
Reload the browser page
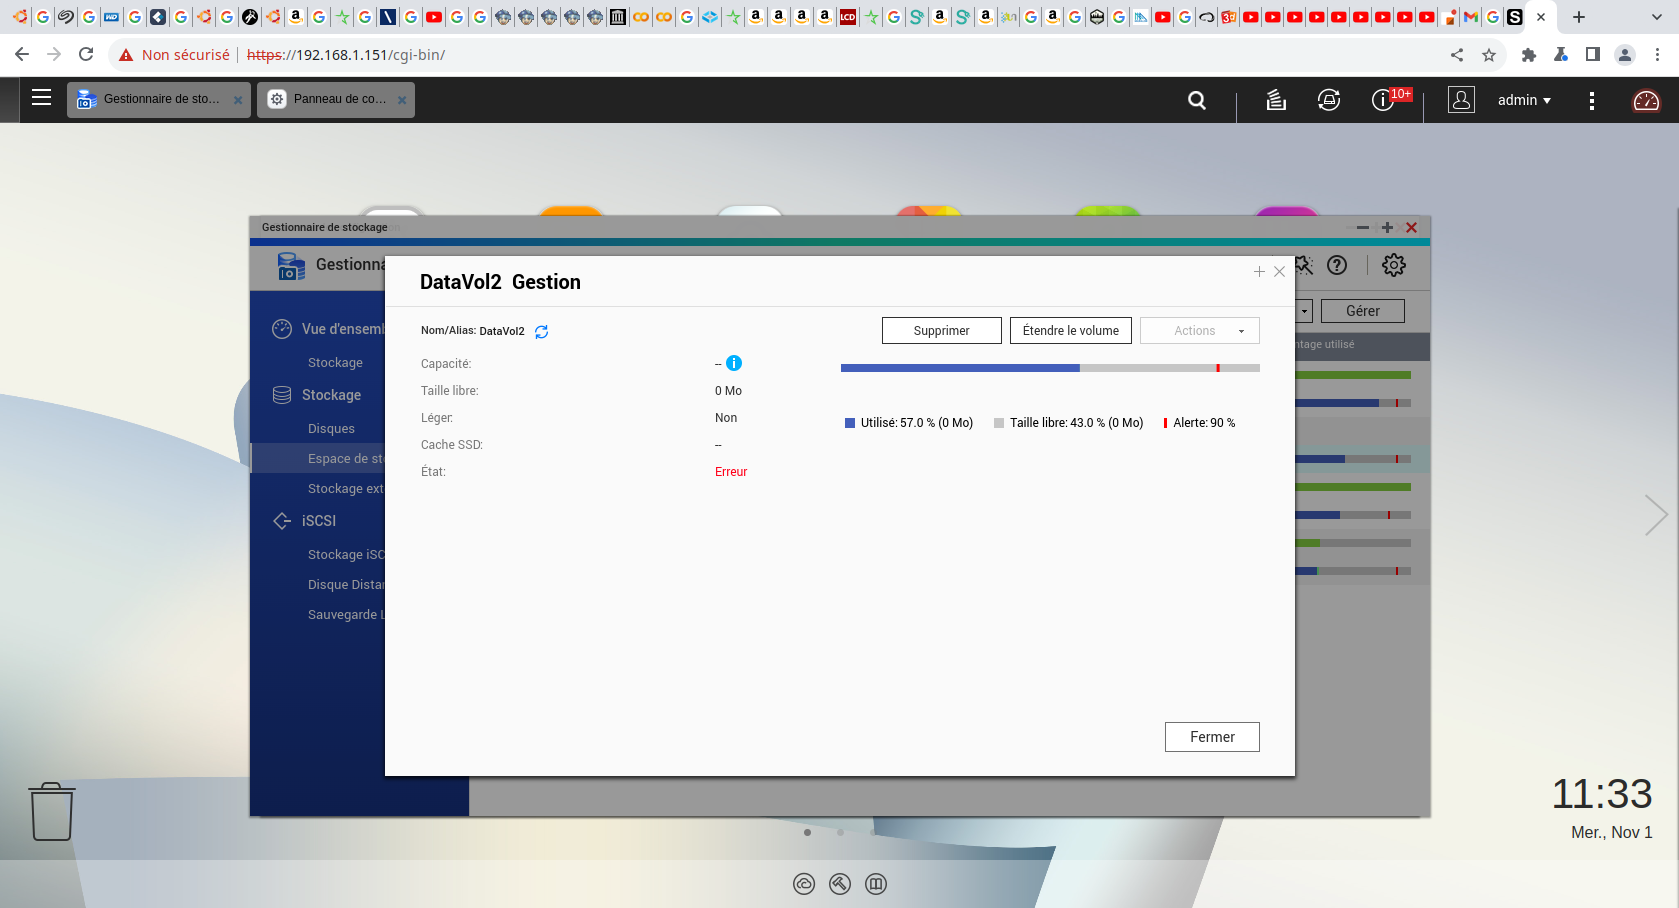pyautogui.click(x=86, y=55)
